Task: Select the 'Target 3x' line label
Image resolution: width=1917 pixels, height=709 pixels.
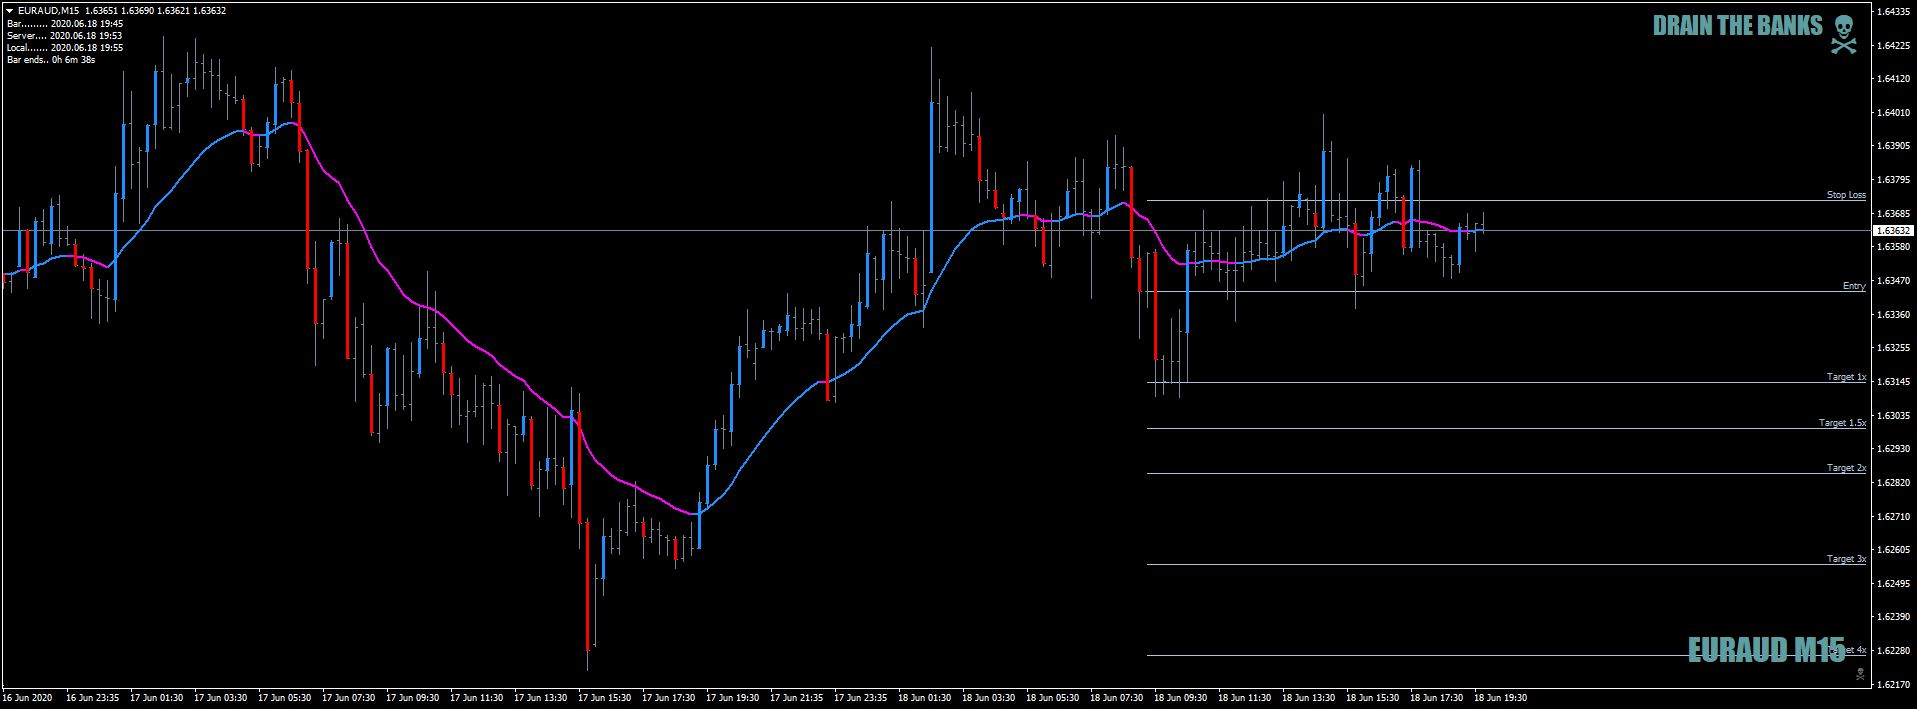Action: tap(1846, 559)
